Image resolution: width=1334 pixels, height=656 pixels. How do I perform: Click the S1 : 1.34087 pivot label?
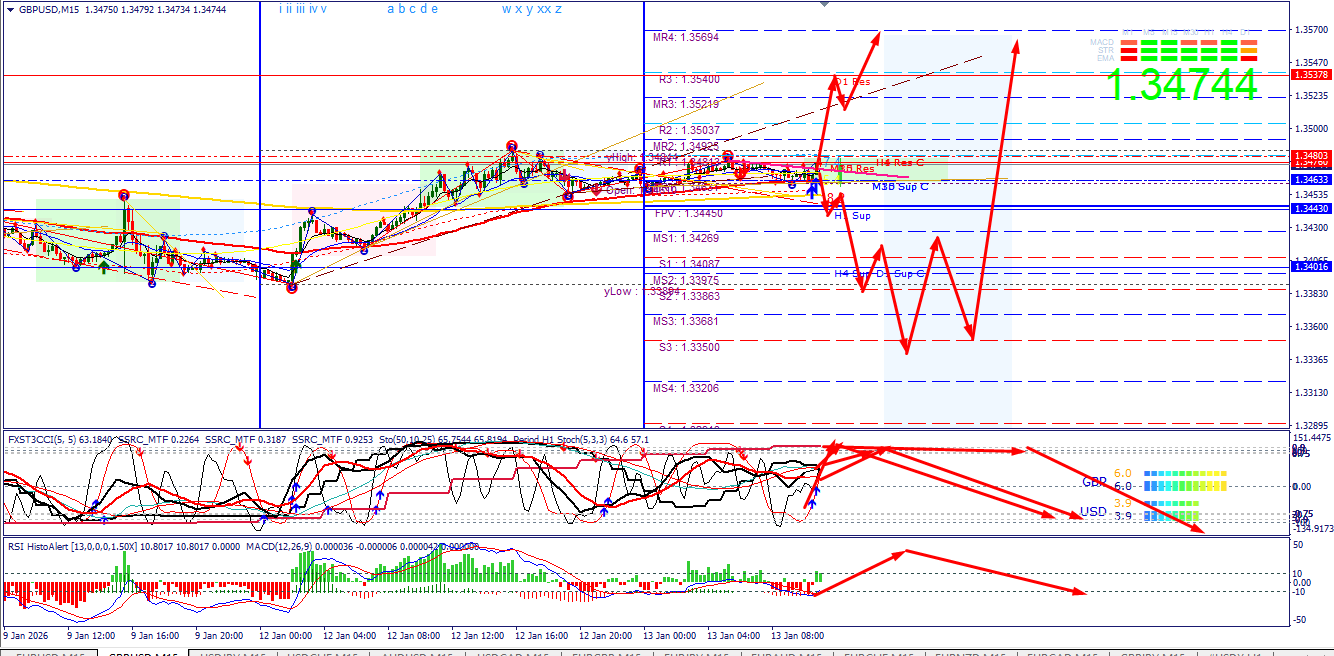(689, 264)
